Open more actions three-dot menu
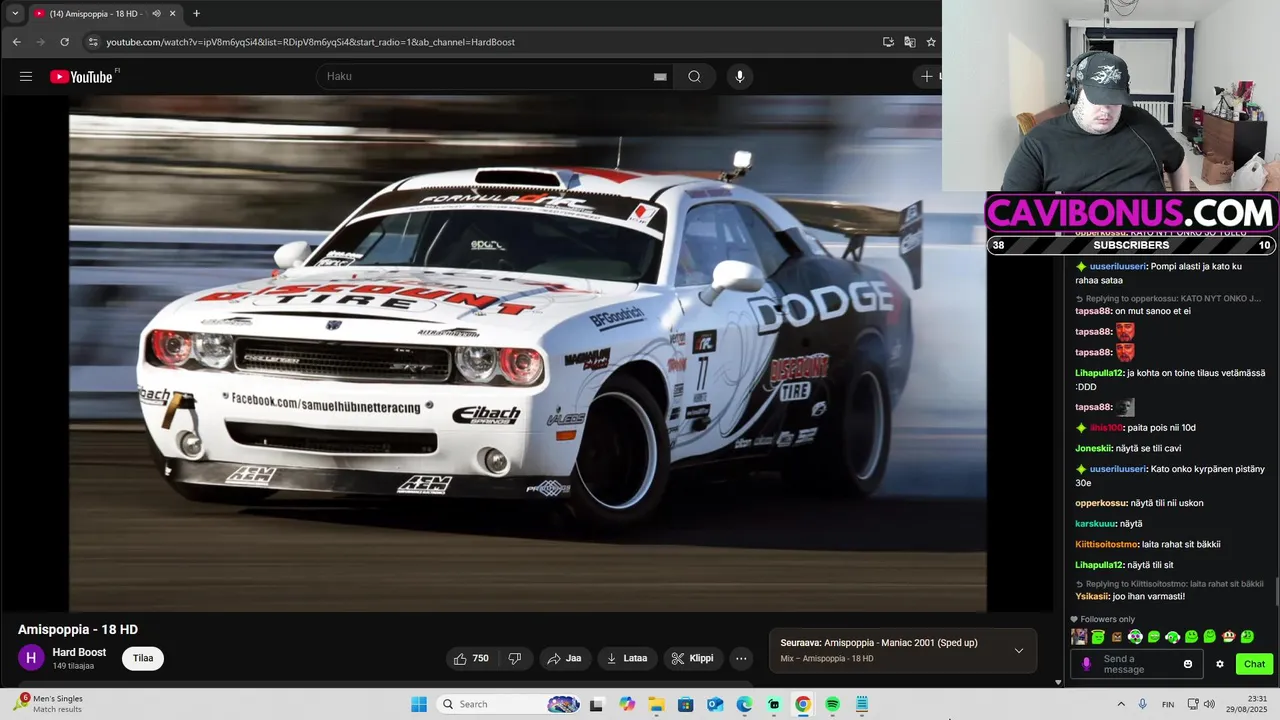The height and width of the screenshot is (720, 1280). 741,658
